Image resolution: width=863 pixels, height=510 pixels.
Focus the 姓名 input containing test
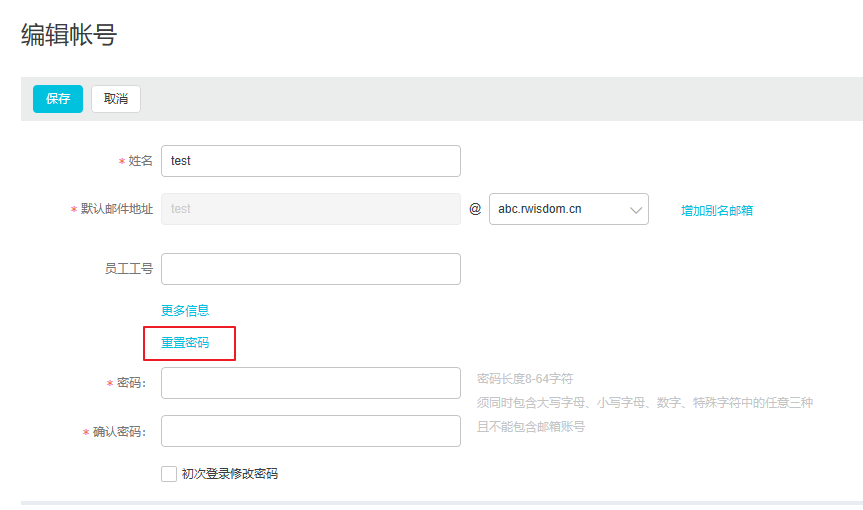[x=310, y=161]
